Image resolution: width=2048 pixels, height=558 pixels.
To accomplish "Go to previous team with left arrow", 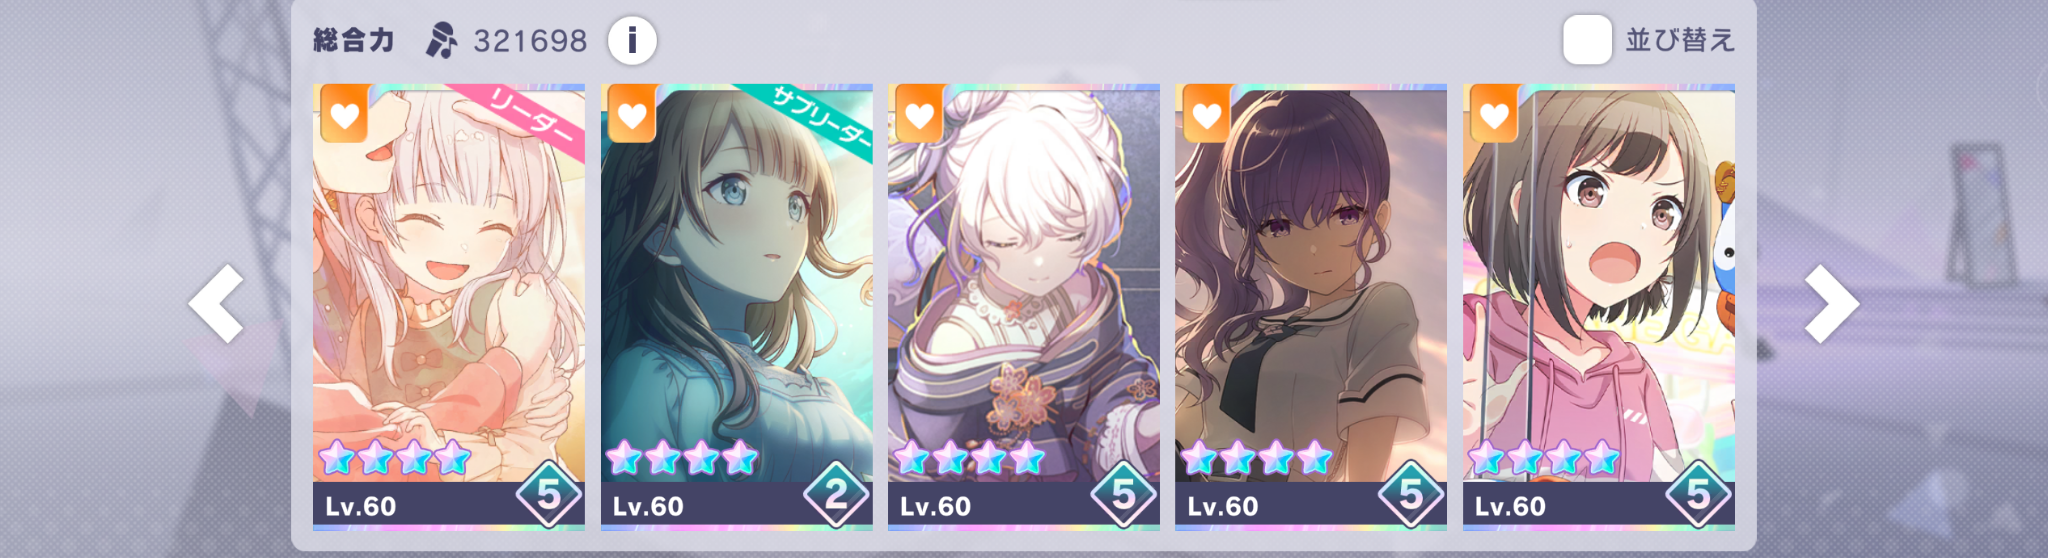I will 216,304.
